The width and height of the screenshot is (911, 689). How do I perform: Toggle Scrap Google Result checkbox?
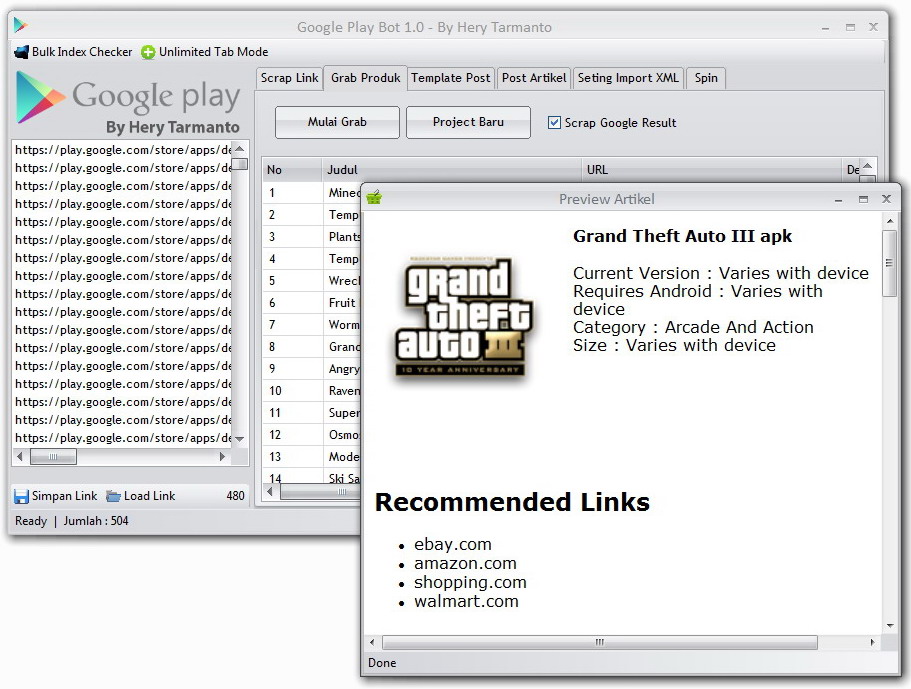(554, 123)
